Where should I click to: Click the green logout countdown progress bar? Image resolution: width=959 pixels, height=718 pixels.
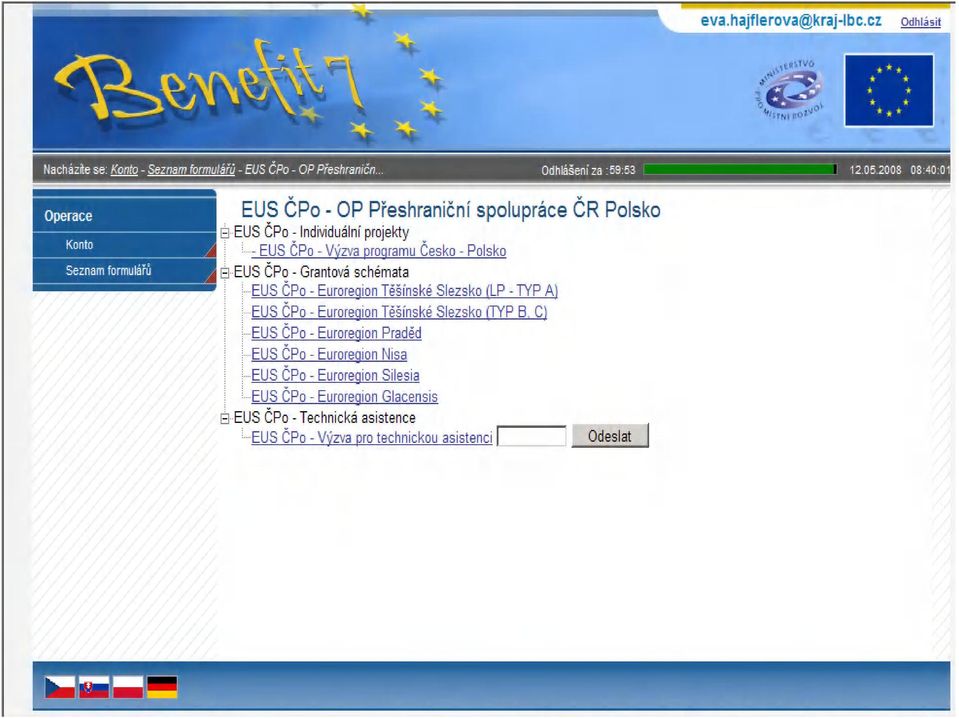(x=740, y=169)
